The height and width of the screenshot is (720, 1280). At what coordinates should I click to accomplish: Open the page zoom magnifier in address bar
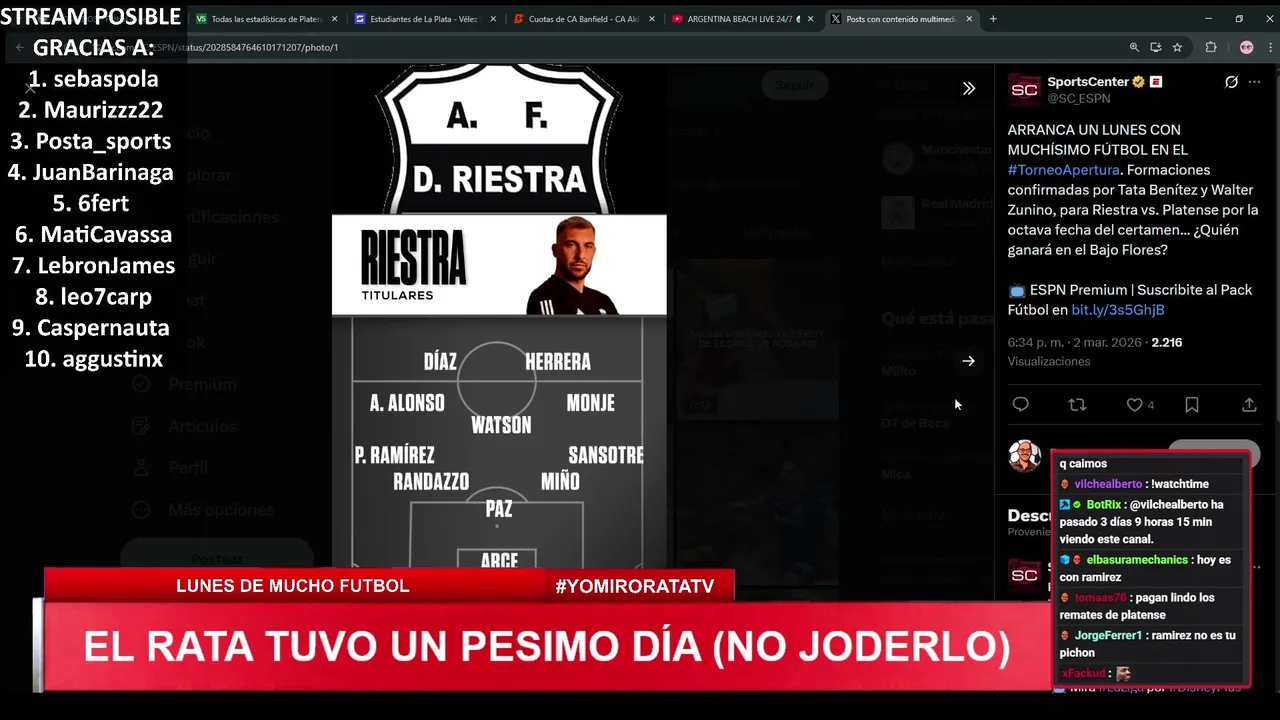pos(1134,47)
